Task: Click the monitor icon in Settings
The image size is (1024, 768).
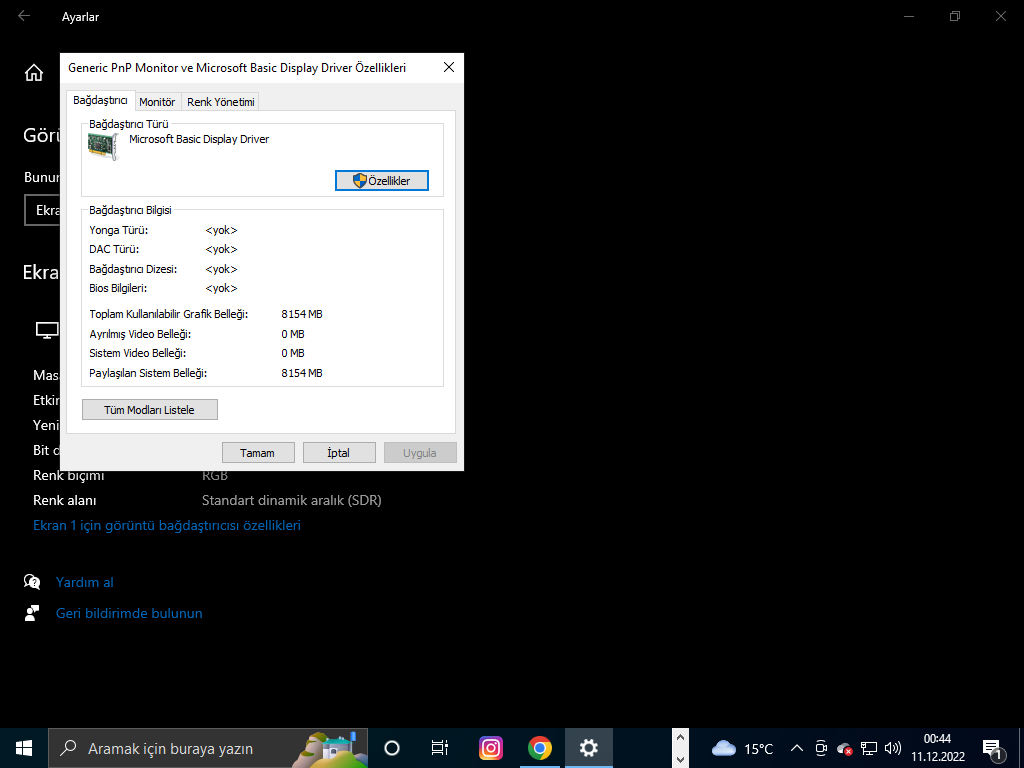Action: point(47,330)
